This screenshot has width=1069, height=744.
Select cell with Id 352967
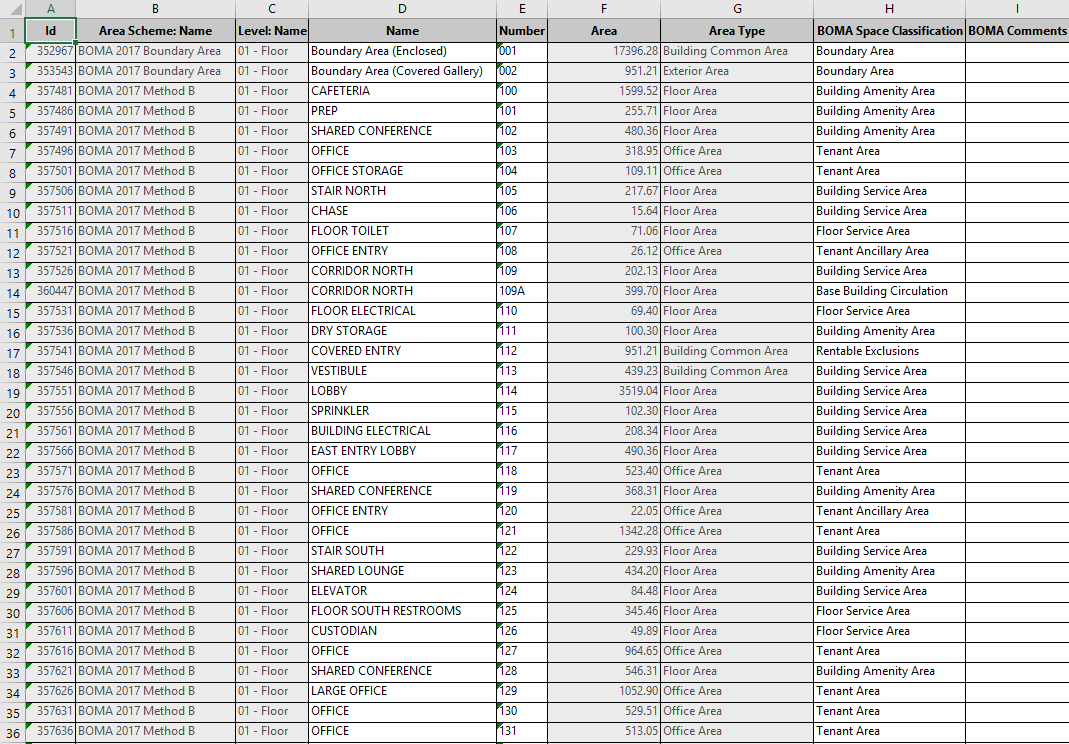pos(50,51)
